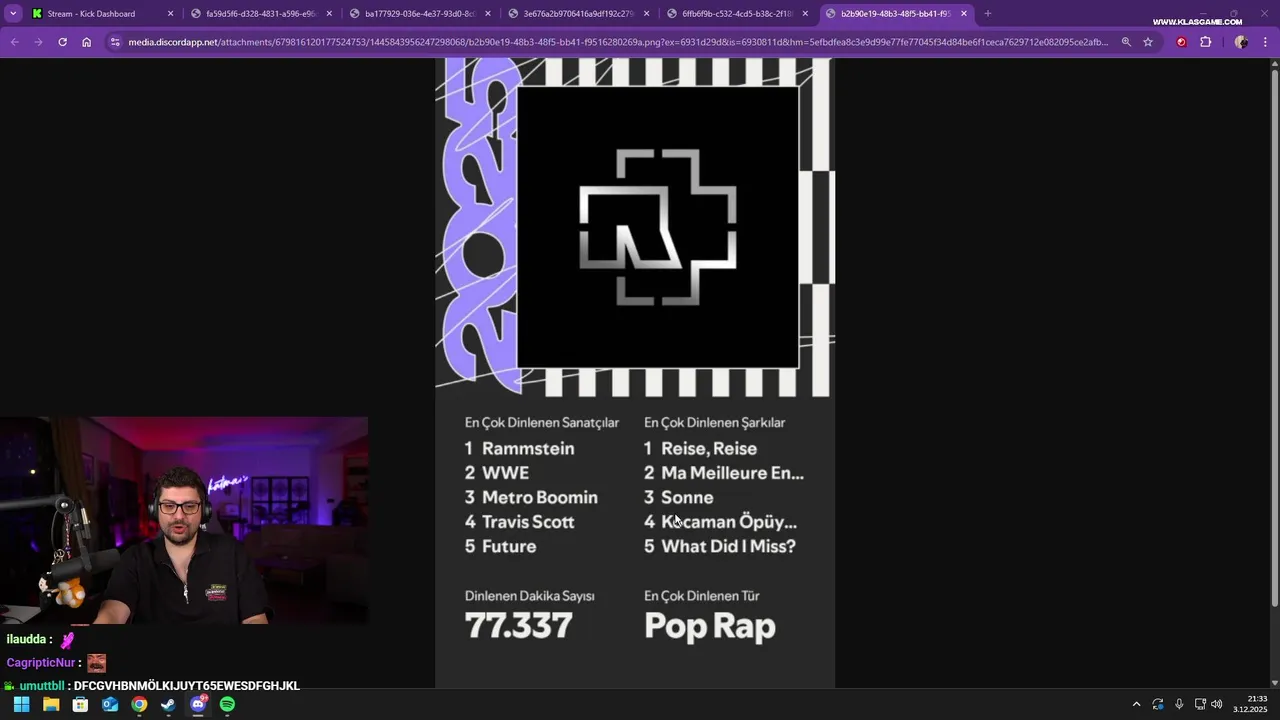Click the CagripticNur chat username

click(x=41, y=663)
